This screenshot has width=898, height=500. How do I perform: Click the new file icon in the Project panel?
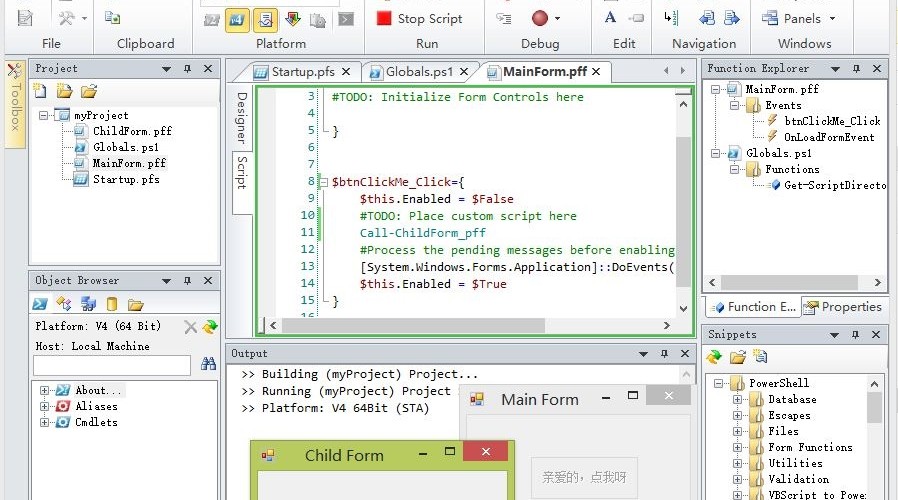[x=40, y=90]
